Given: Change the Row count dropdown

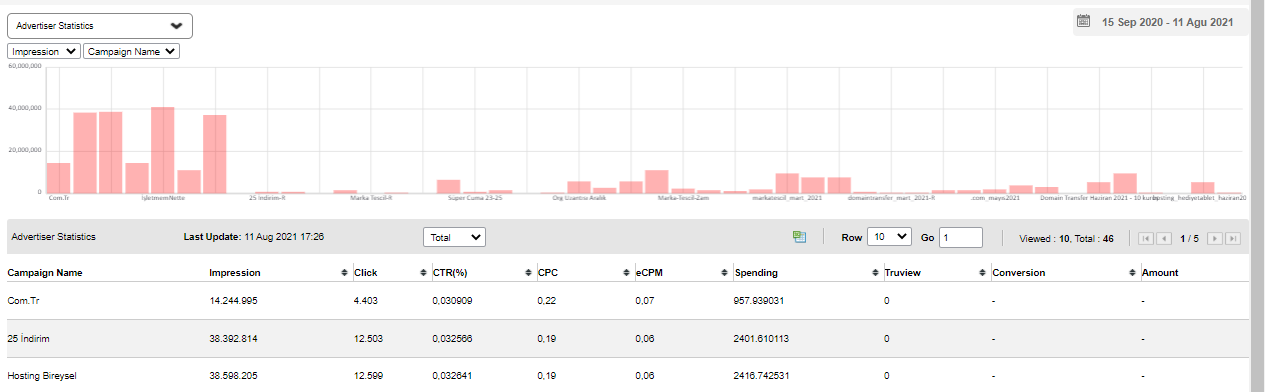Looking at the screenshot, I should [889, 237].
